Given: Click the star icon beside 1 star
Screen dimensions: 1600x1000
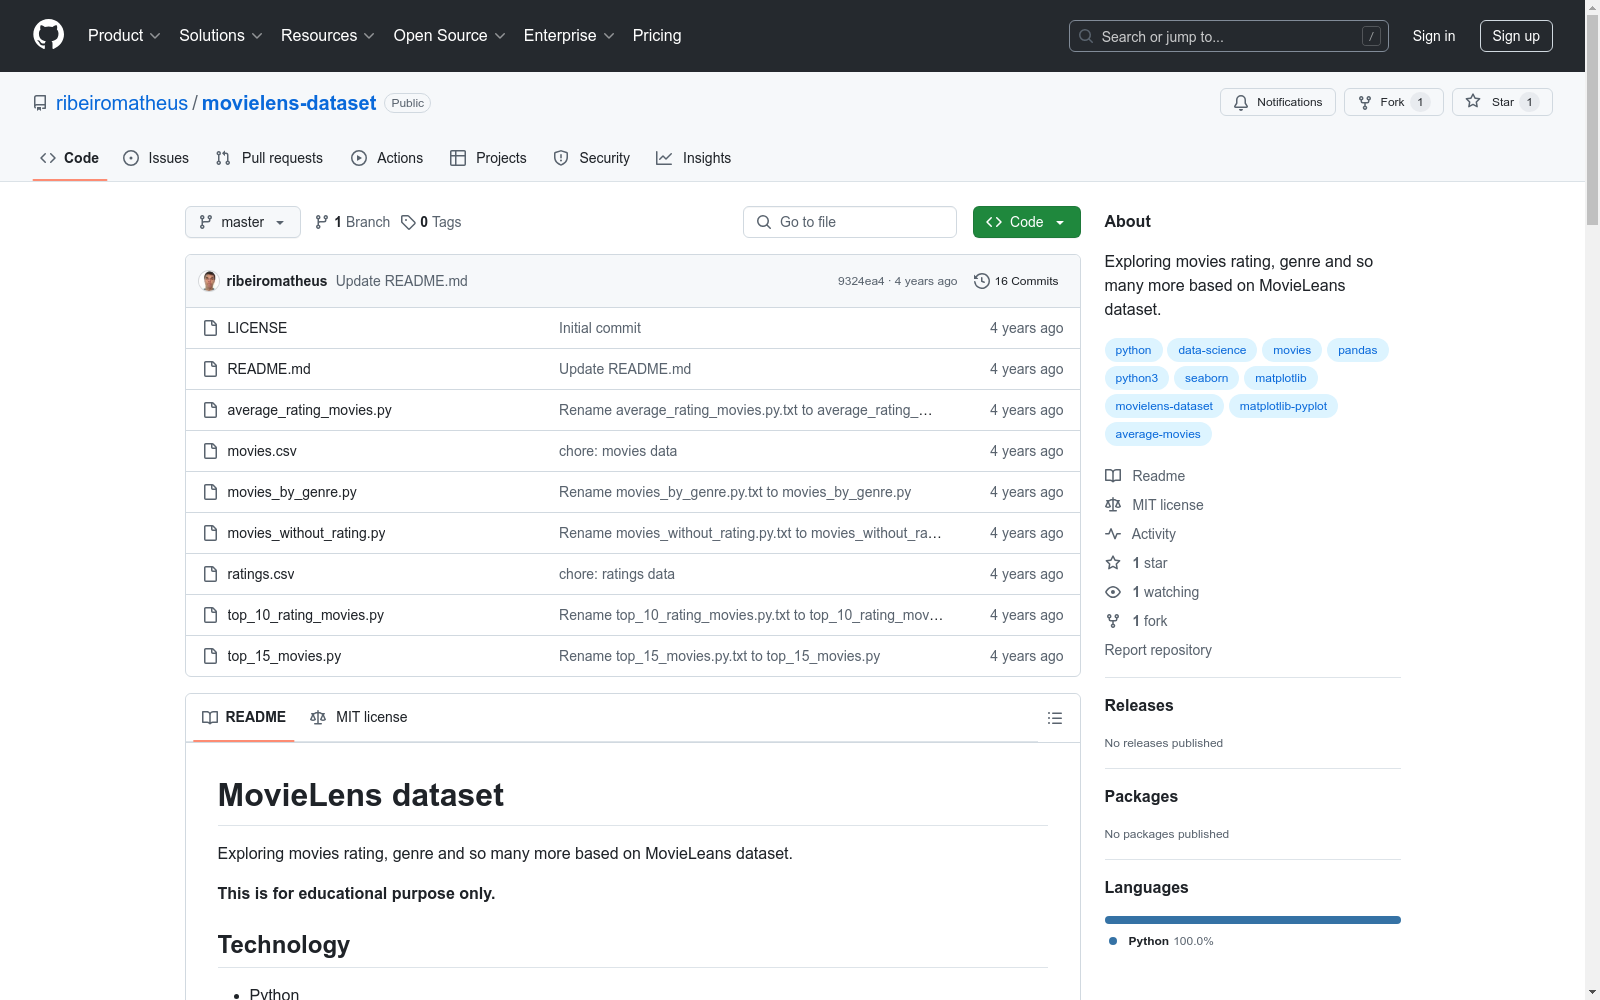Looking at the screenshot, I should coord(1113,563).
